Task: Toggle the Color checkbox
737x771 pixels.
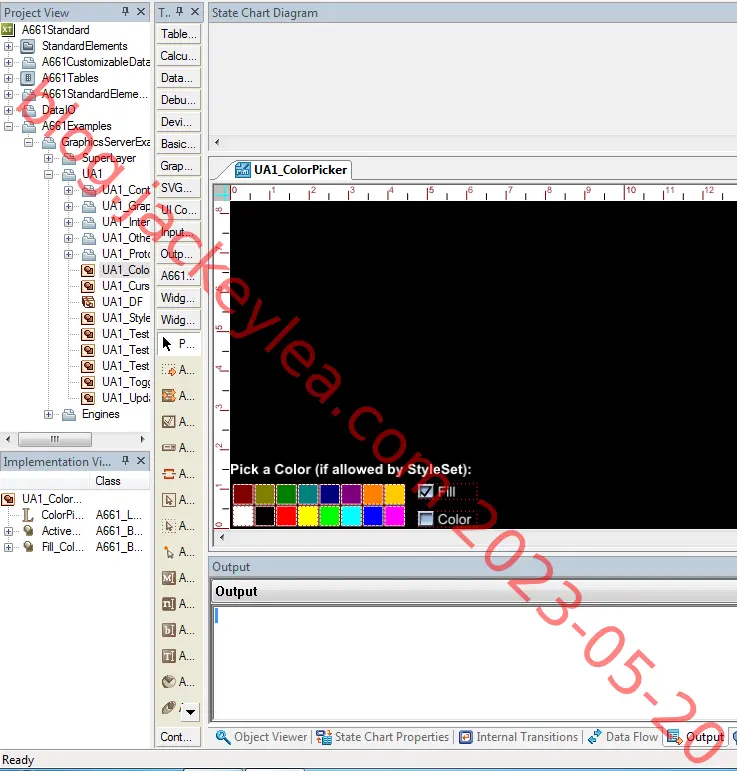Action: 425,519
